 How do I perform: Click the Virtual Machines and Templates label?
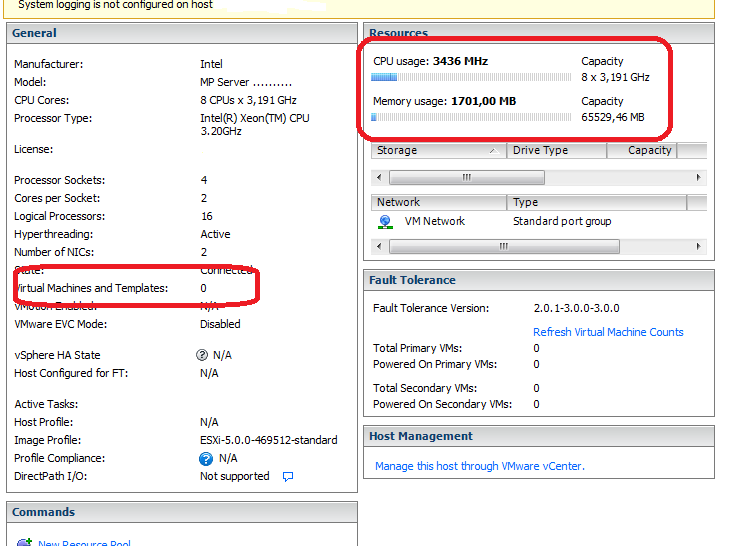tap(91, 288)
